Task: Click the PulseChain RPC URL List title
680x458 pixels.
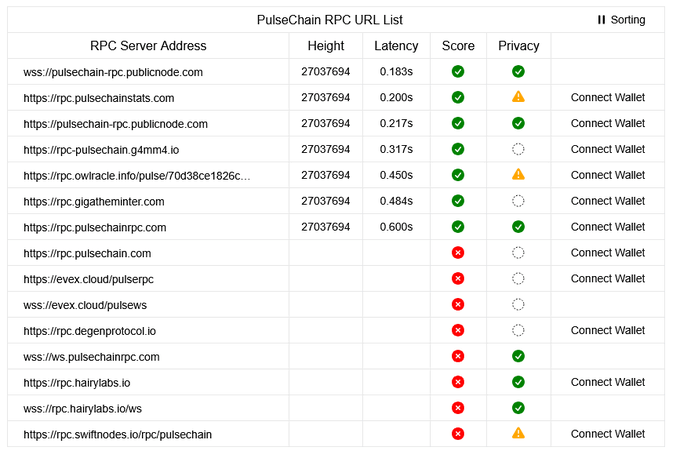Action: (330, 20)
